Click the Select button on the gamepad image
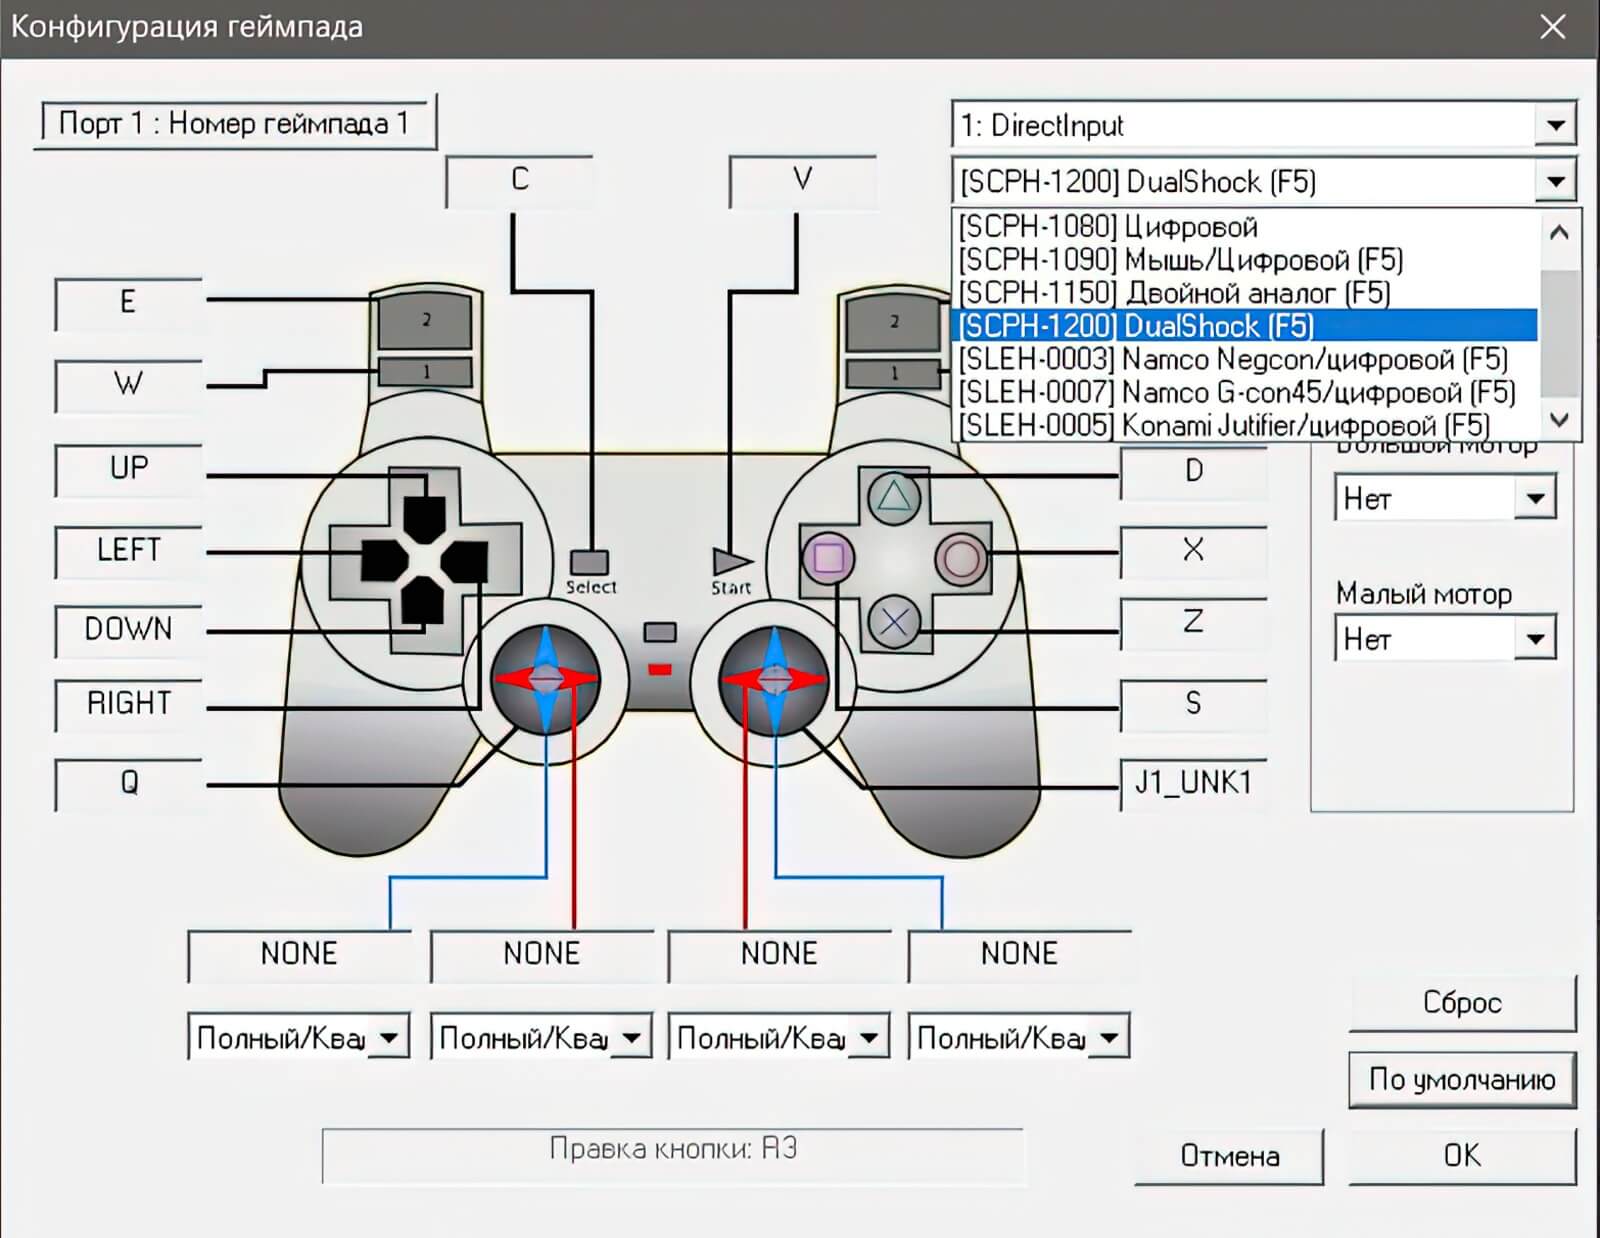The width and height of the screenshot is (1600, 1238). tap(589, 562)
